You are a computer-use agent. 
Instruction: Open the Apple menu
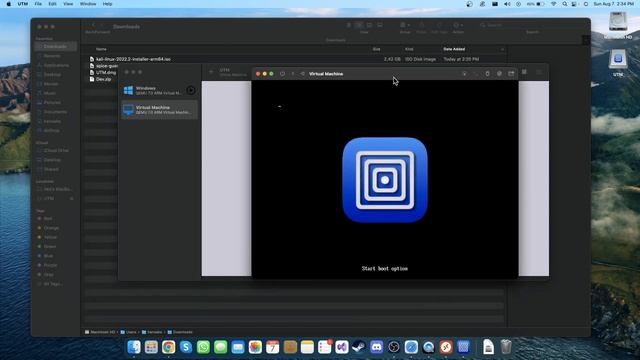(x=8, y=4)
